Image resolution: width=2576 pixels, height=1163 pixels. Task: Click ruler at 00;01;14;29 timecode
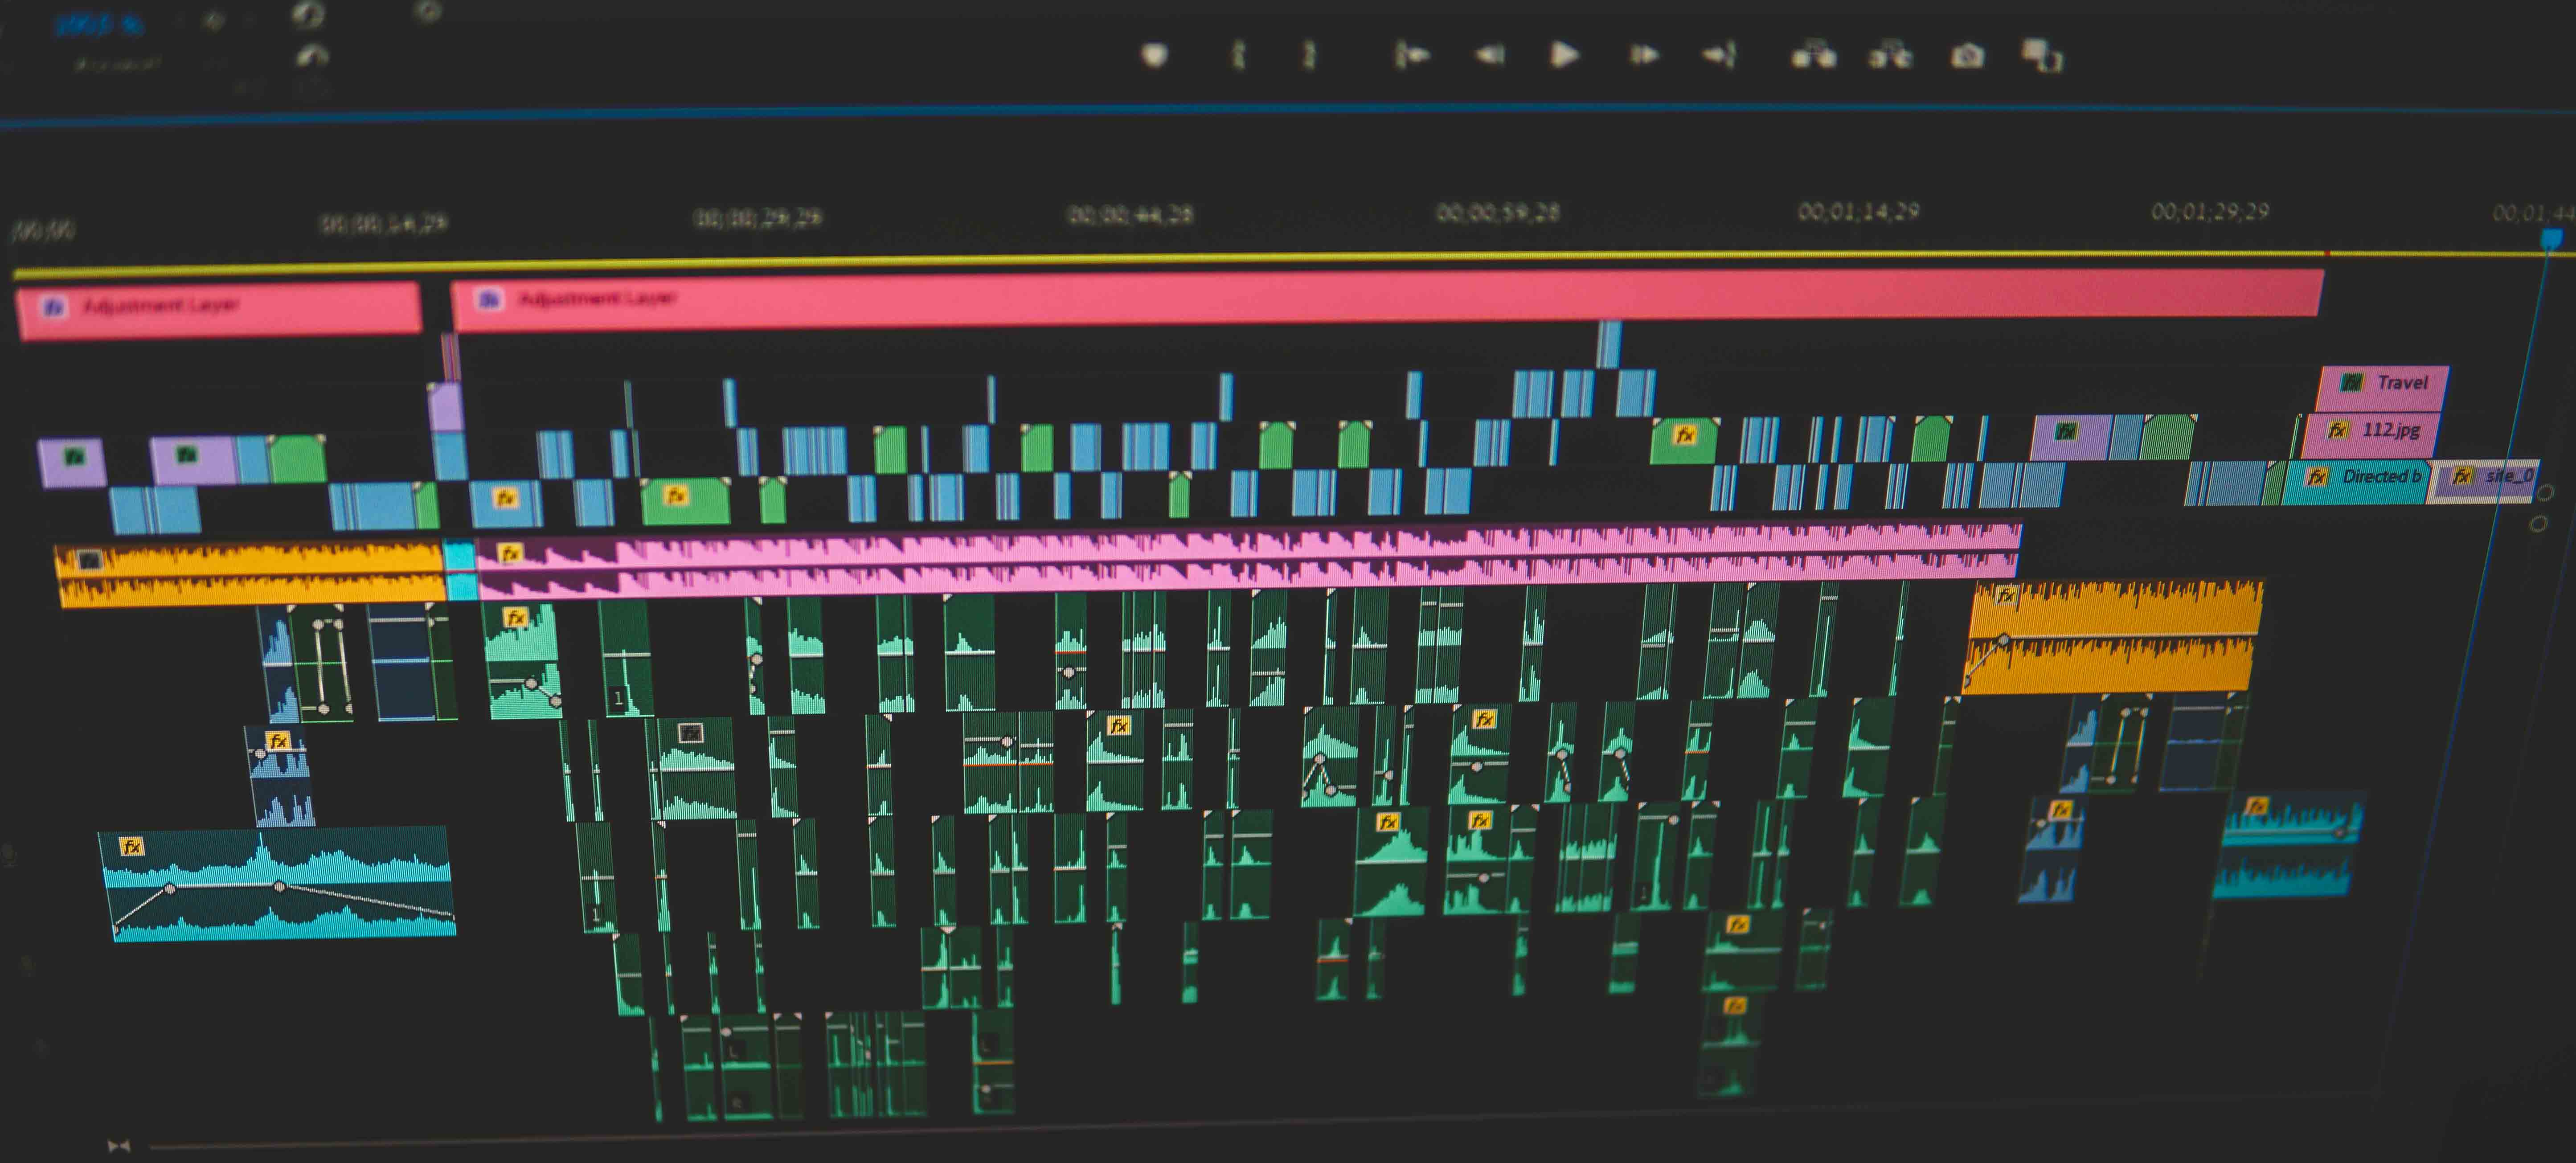[x=1859, y=212]
